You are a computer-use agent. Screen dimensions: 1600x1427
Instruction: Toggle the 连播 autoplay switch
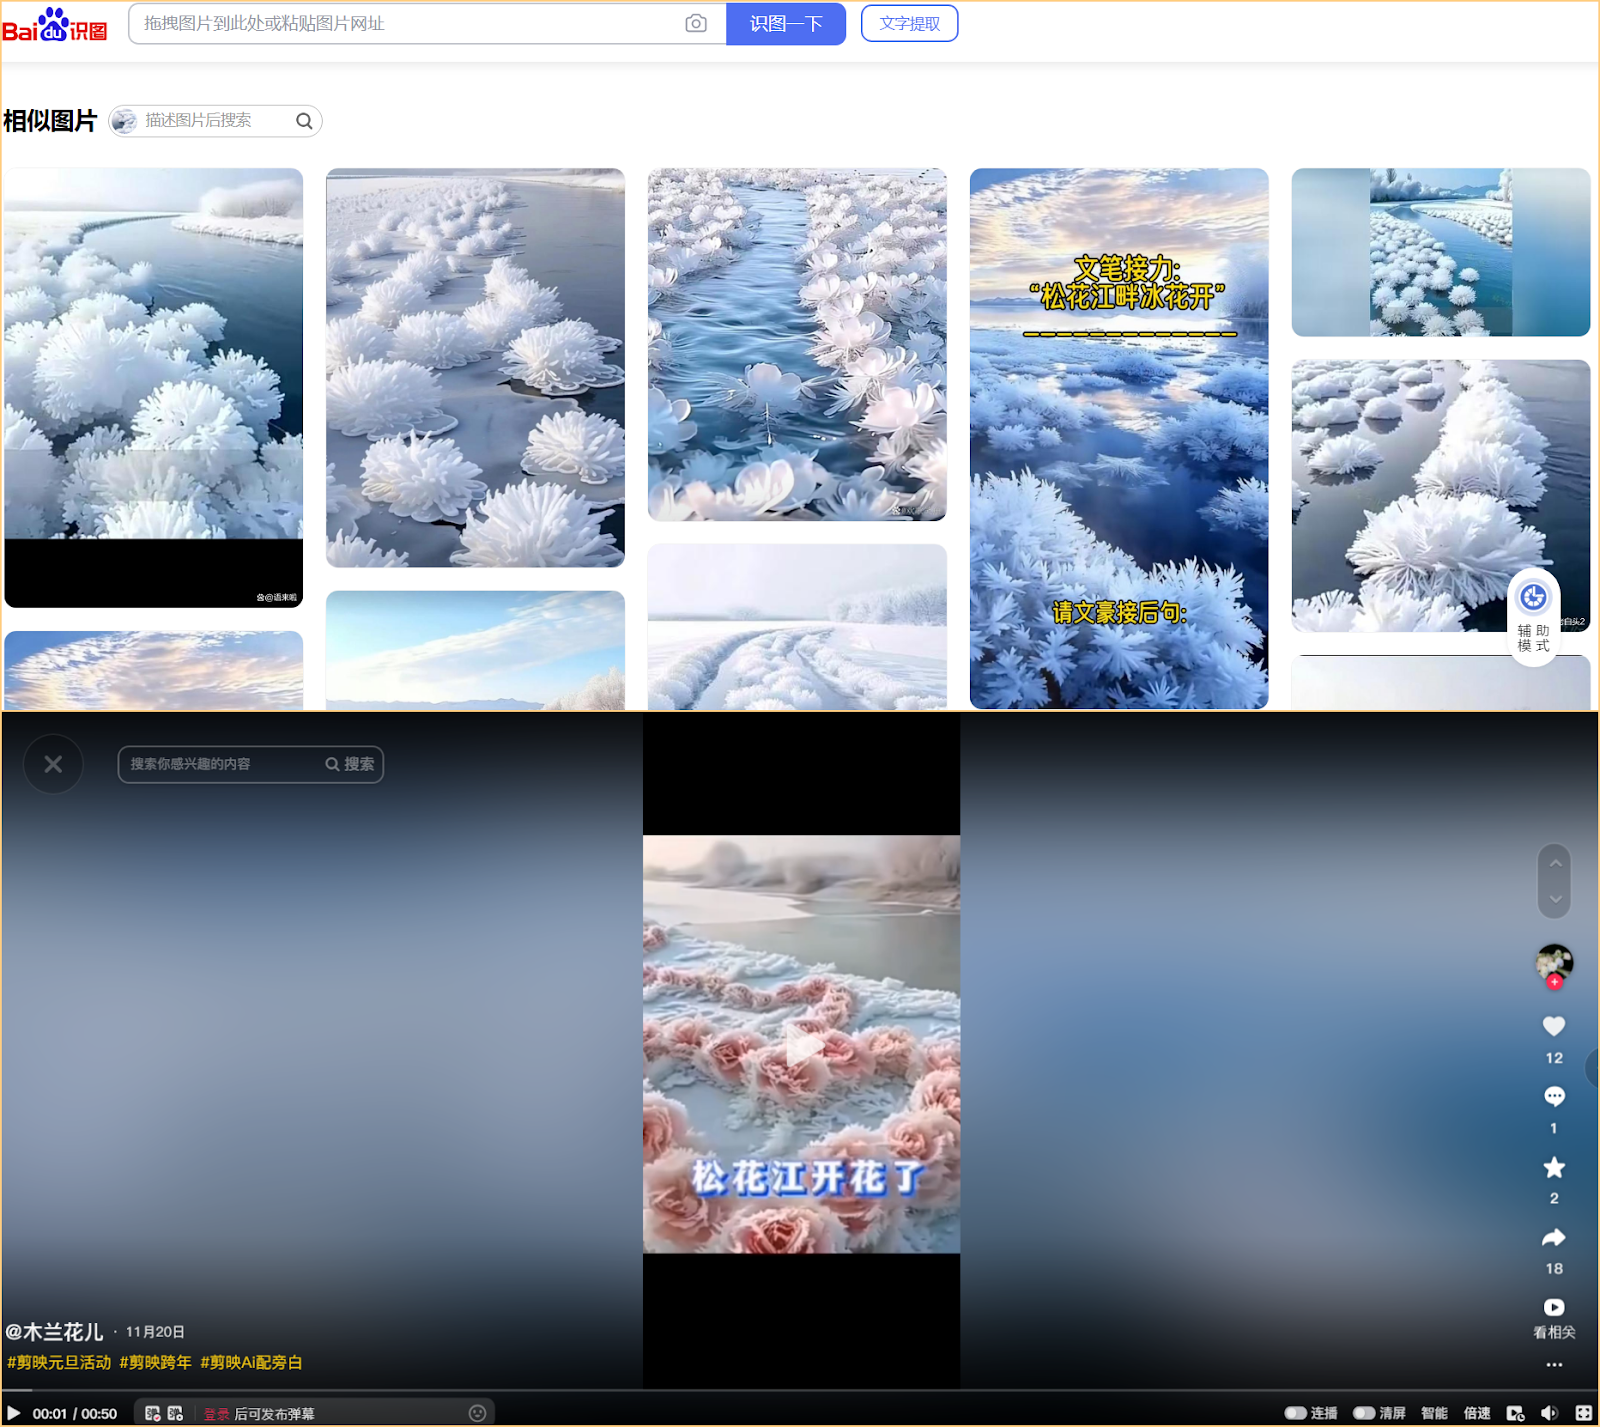coord(1296,1413)
